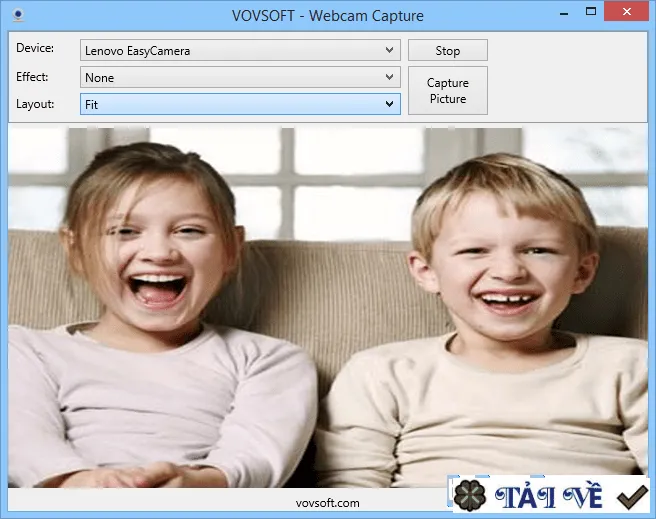This screenshot has height=519, width=656.
Task: Expand the Effect dropdown arrow
Action: coord(389,77)
